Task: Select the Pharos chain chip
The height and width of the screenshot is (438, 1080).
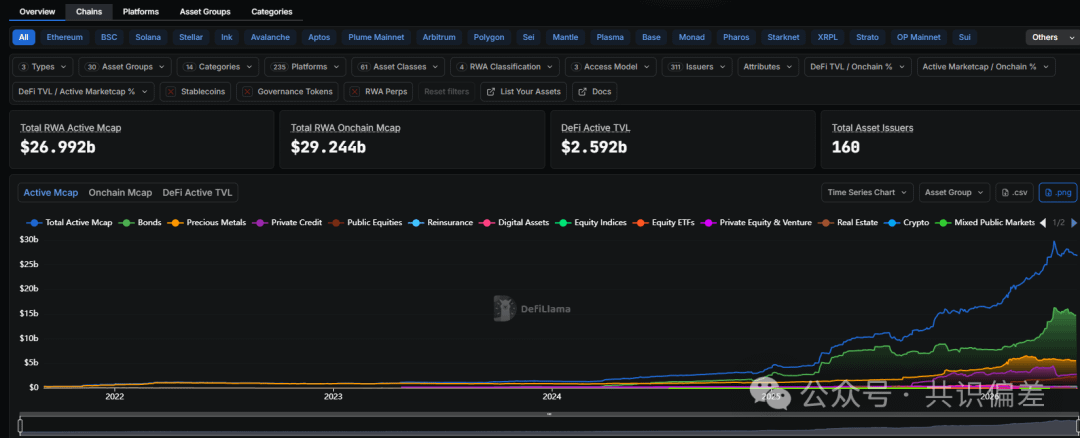Action: pyautogui.click(x=737, y=37)
